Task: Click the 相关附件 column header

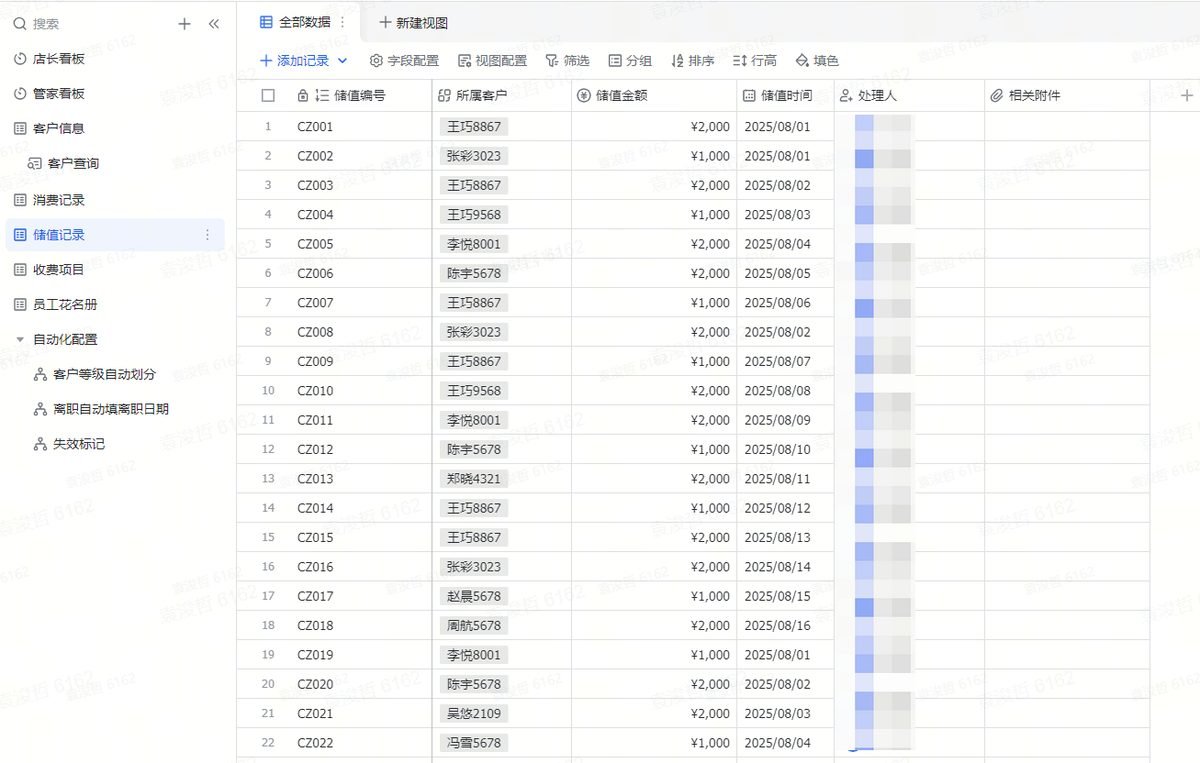Action: [x=1067, y=96]
